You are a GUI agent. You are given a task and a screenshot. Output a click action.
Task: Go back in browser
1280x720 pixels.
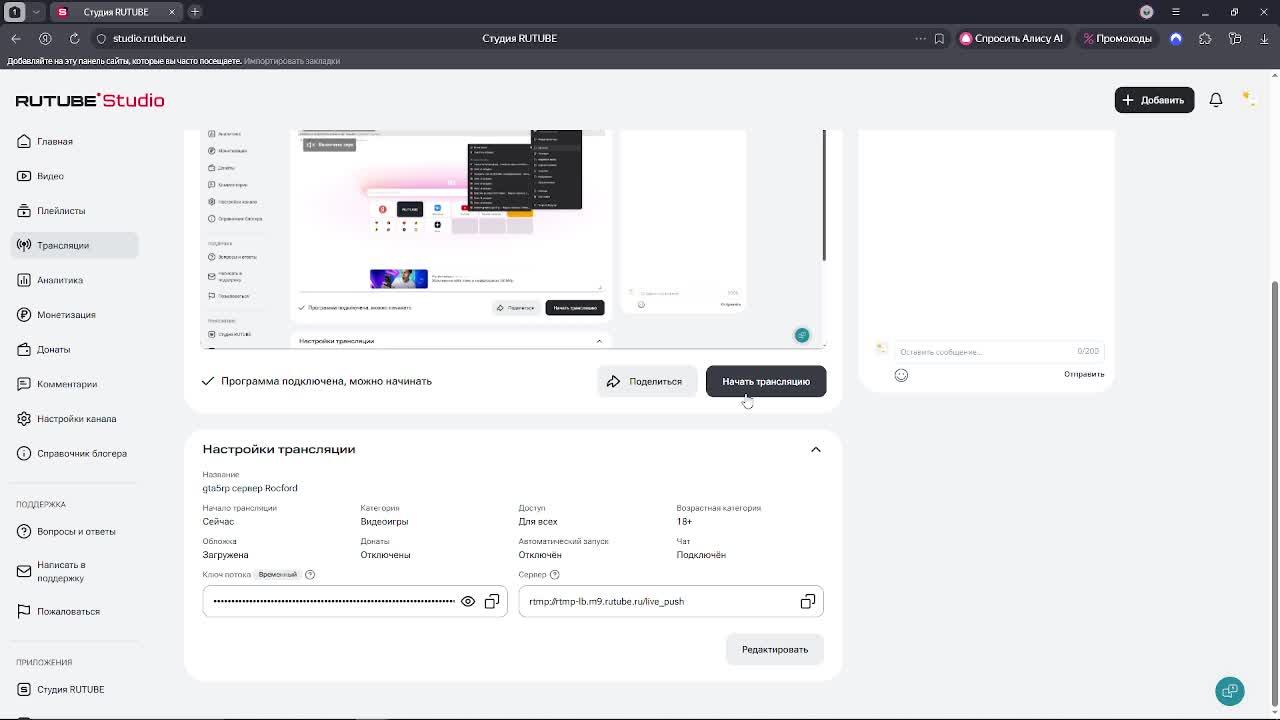(16, 38)
